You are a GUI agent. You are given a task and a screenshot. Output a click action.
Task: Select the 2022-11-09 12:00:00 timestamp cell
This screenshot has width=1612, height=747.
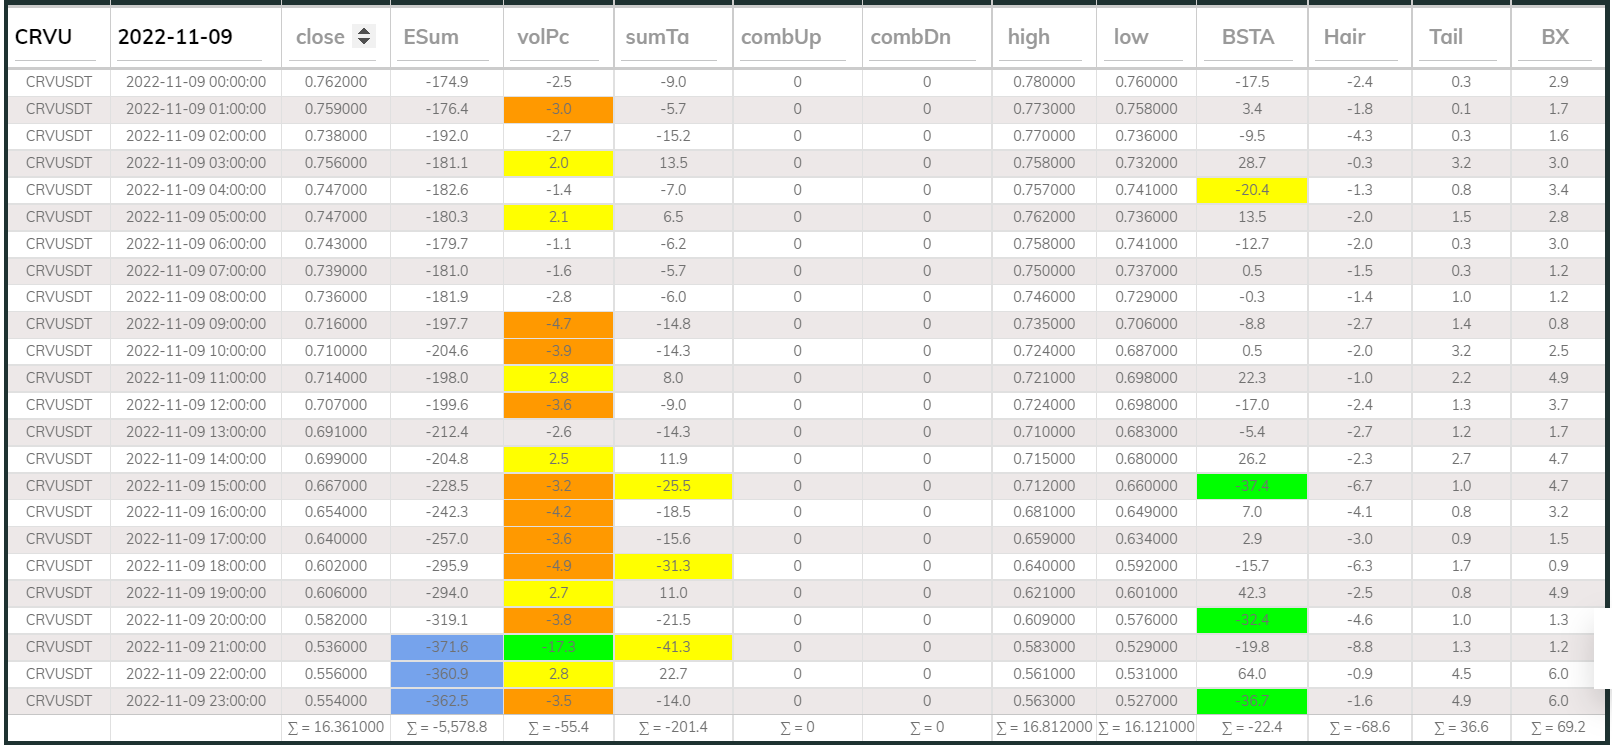196,405
